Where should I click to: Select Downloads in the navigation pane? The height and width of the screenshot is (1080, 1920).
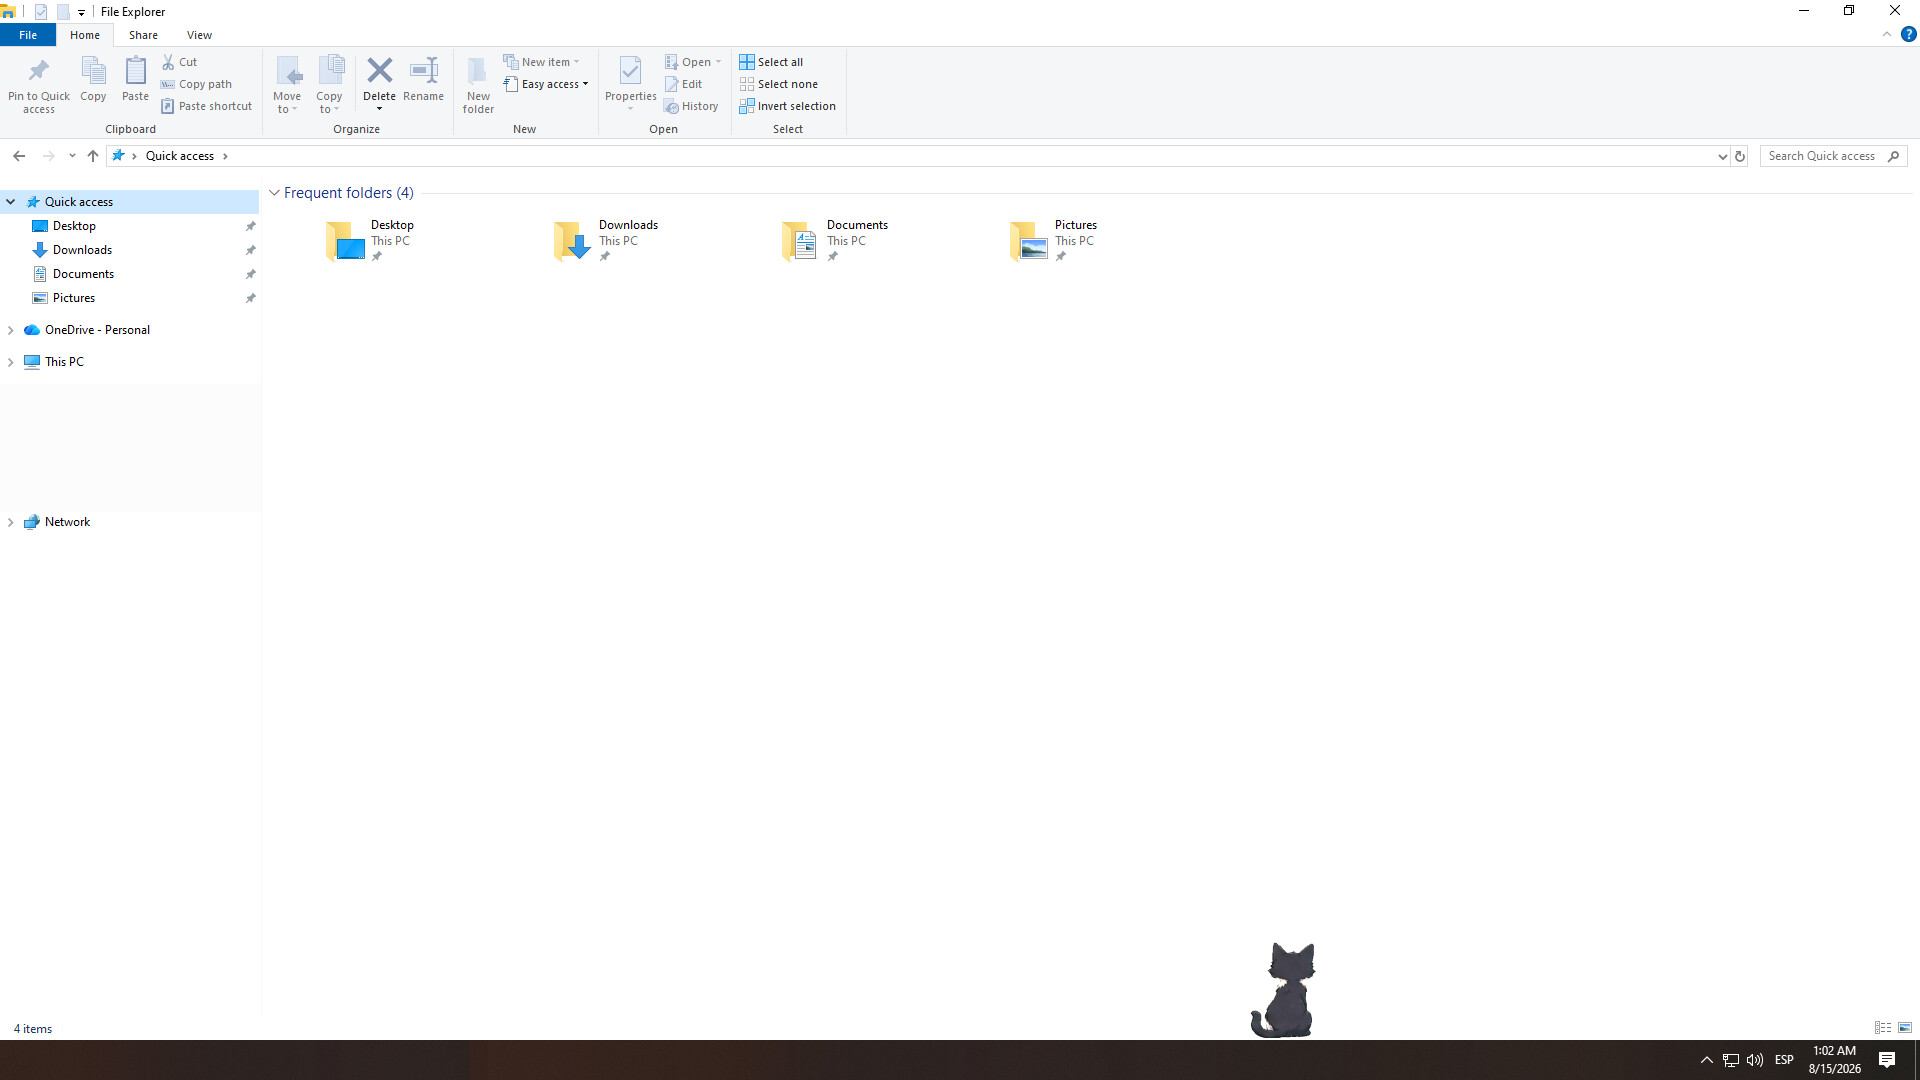pos(82,250)
